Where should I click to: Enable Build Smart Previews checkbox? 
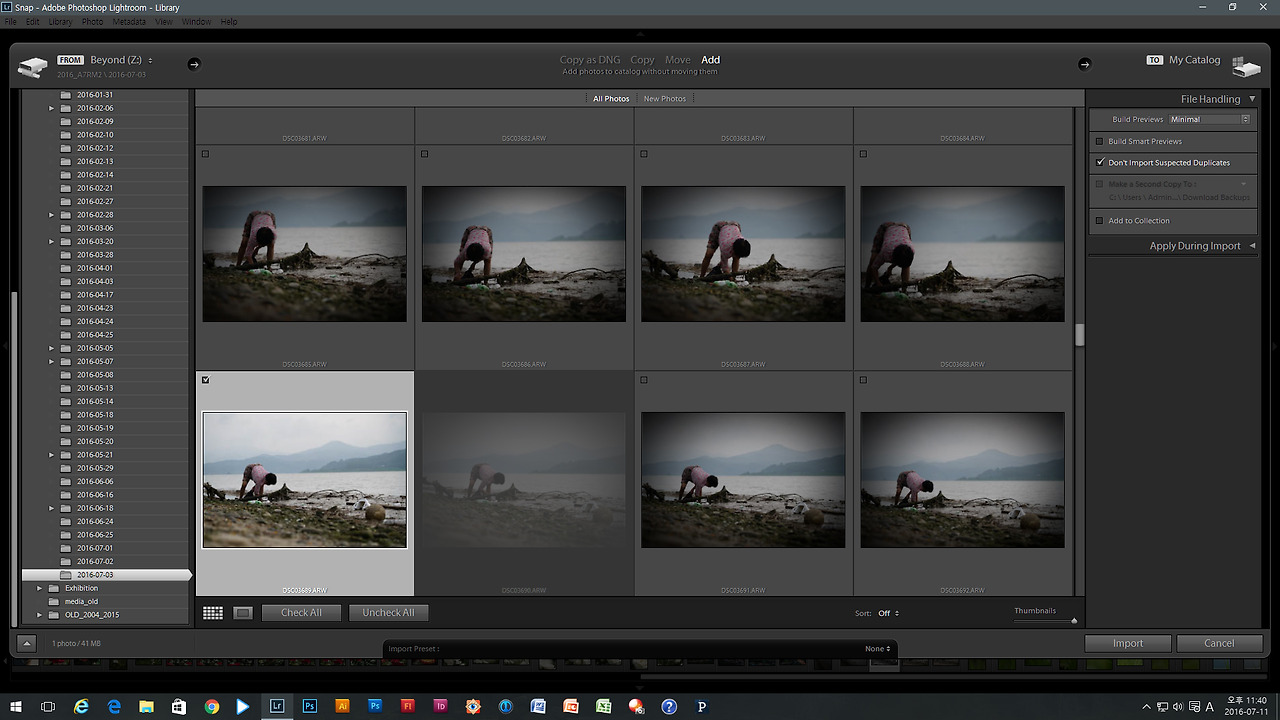pyautogui.click(x=1100, y=142)
